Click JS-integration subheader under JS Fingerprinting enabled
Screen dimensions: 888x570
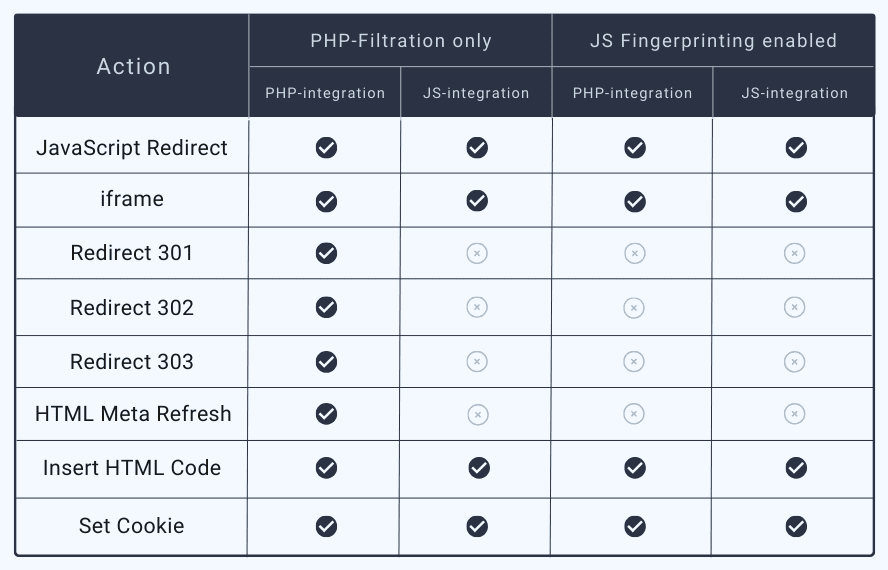794,93
